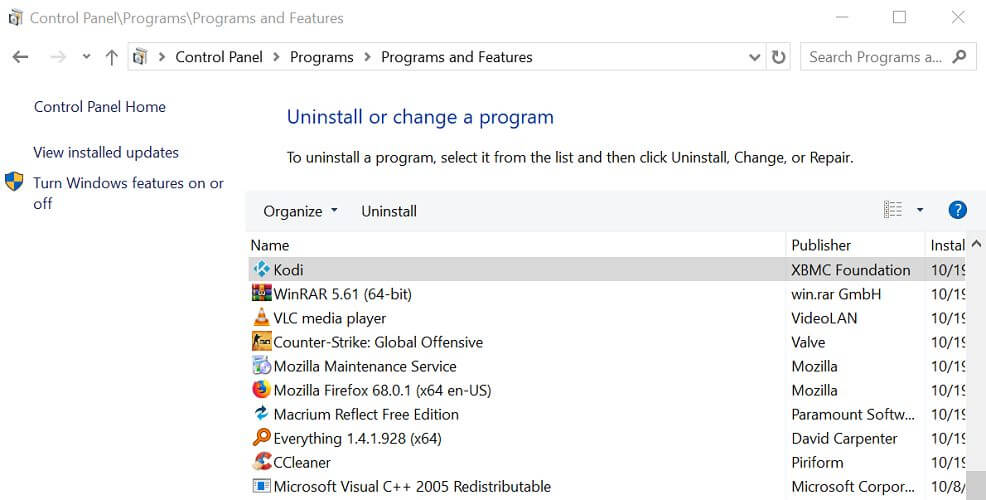Select the CCleaner icon

coord(262,462)
